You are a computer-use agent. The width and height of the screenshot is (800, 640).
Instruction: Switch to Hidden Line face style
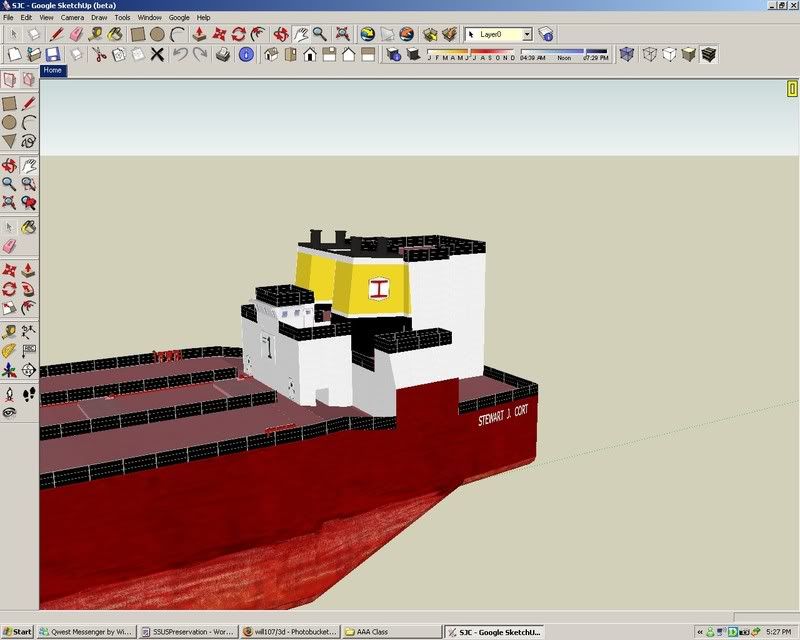[669, 54]
